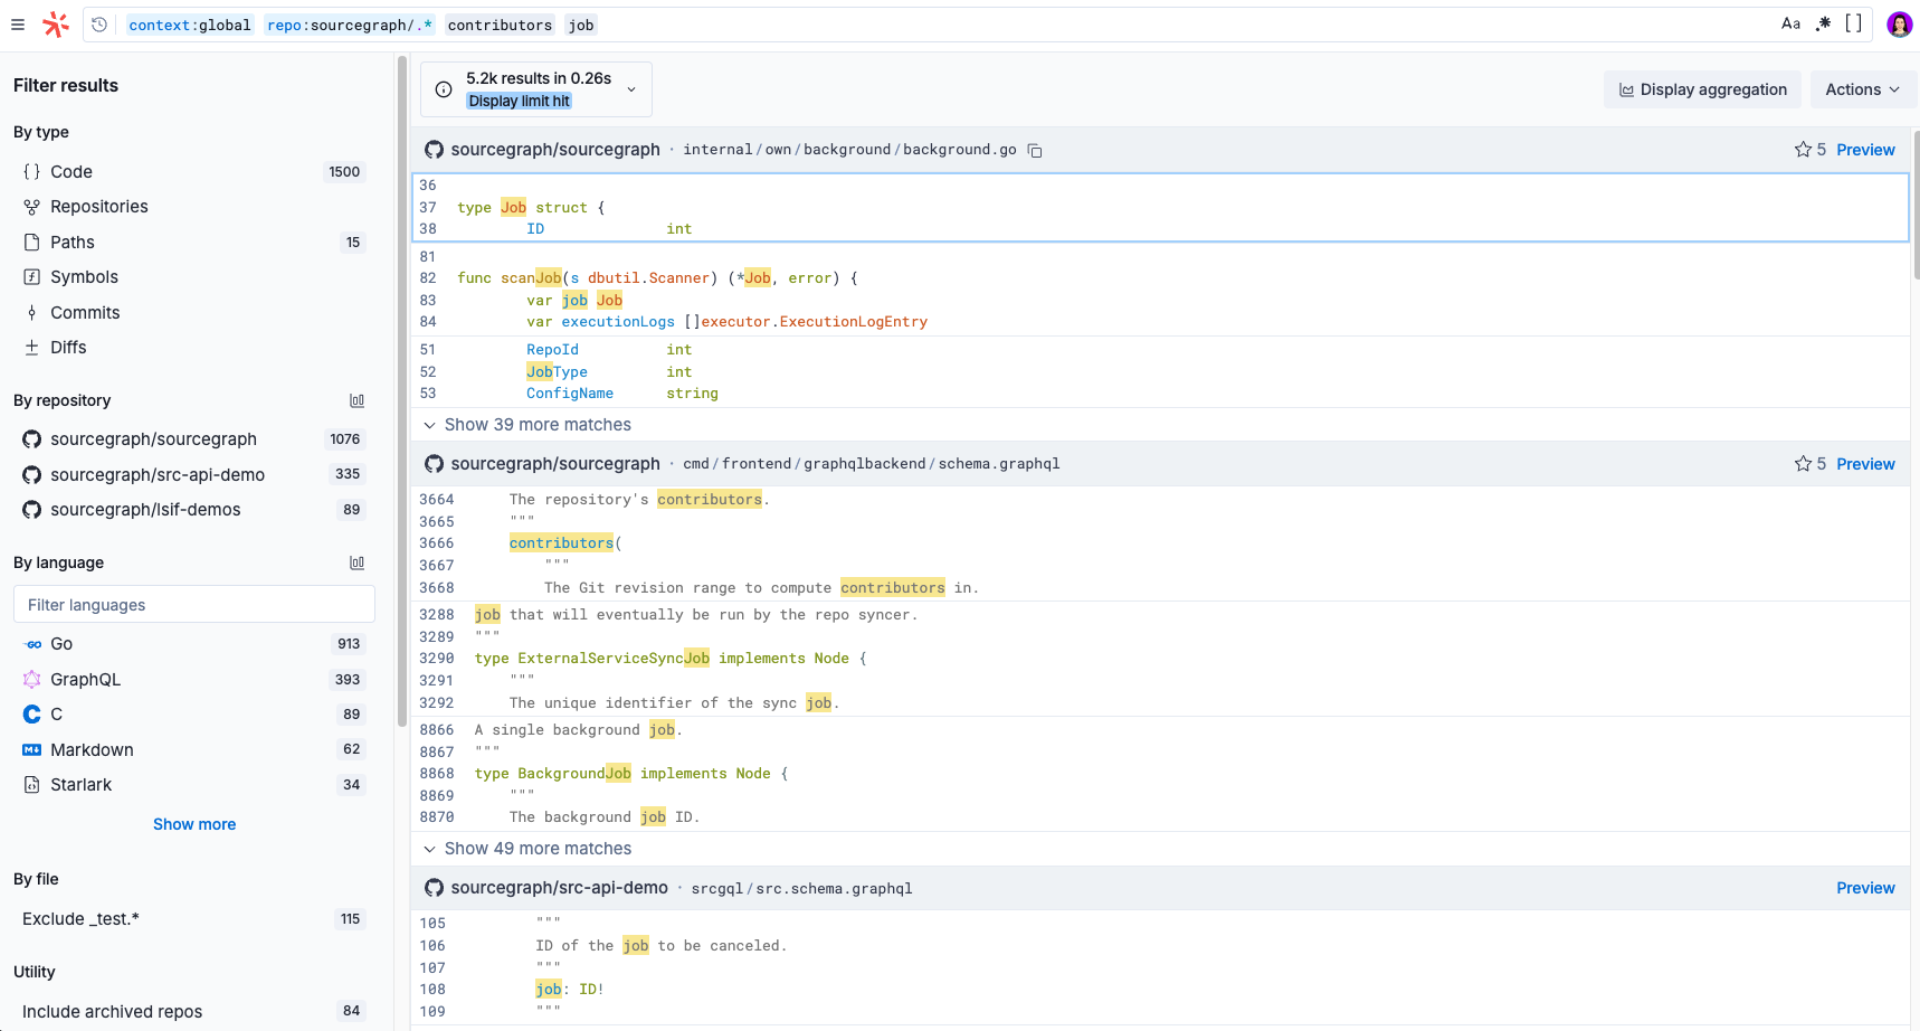
Task: Enable regular expression search mode
Action: (1824, 24)
